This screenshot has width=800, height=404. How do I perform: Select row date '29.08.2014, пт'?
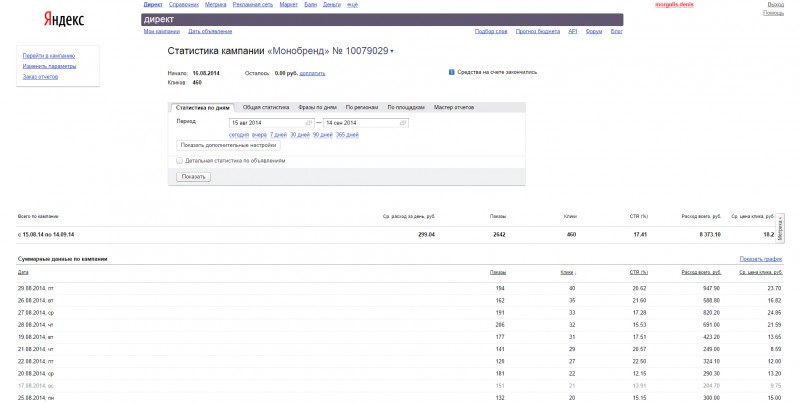tap(36, 289)
